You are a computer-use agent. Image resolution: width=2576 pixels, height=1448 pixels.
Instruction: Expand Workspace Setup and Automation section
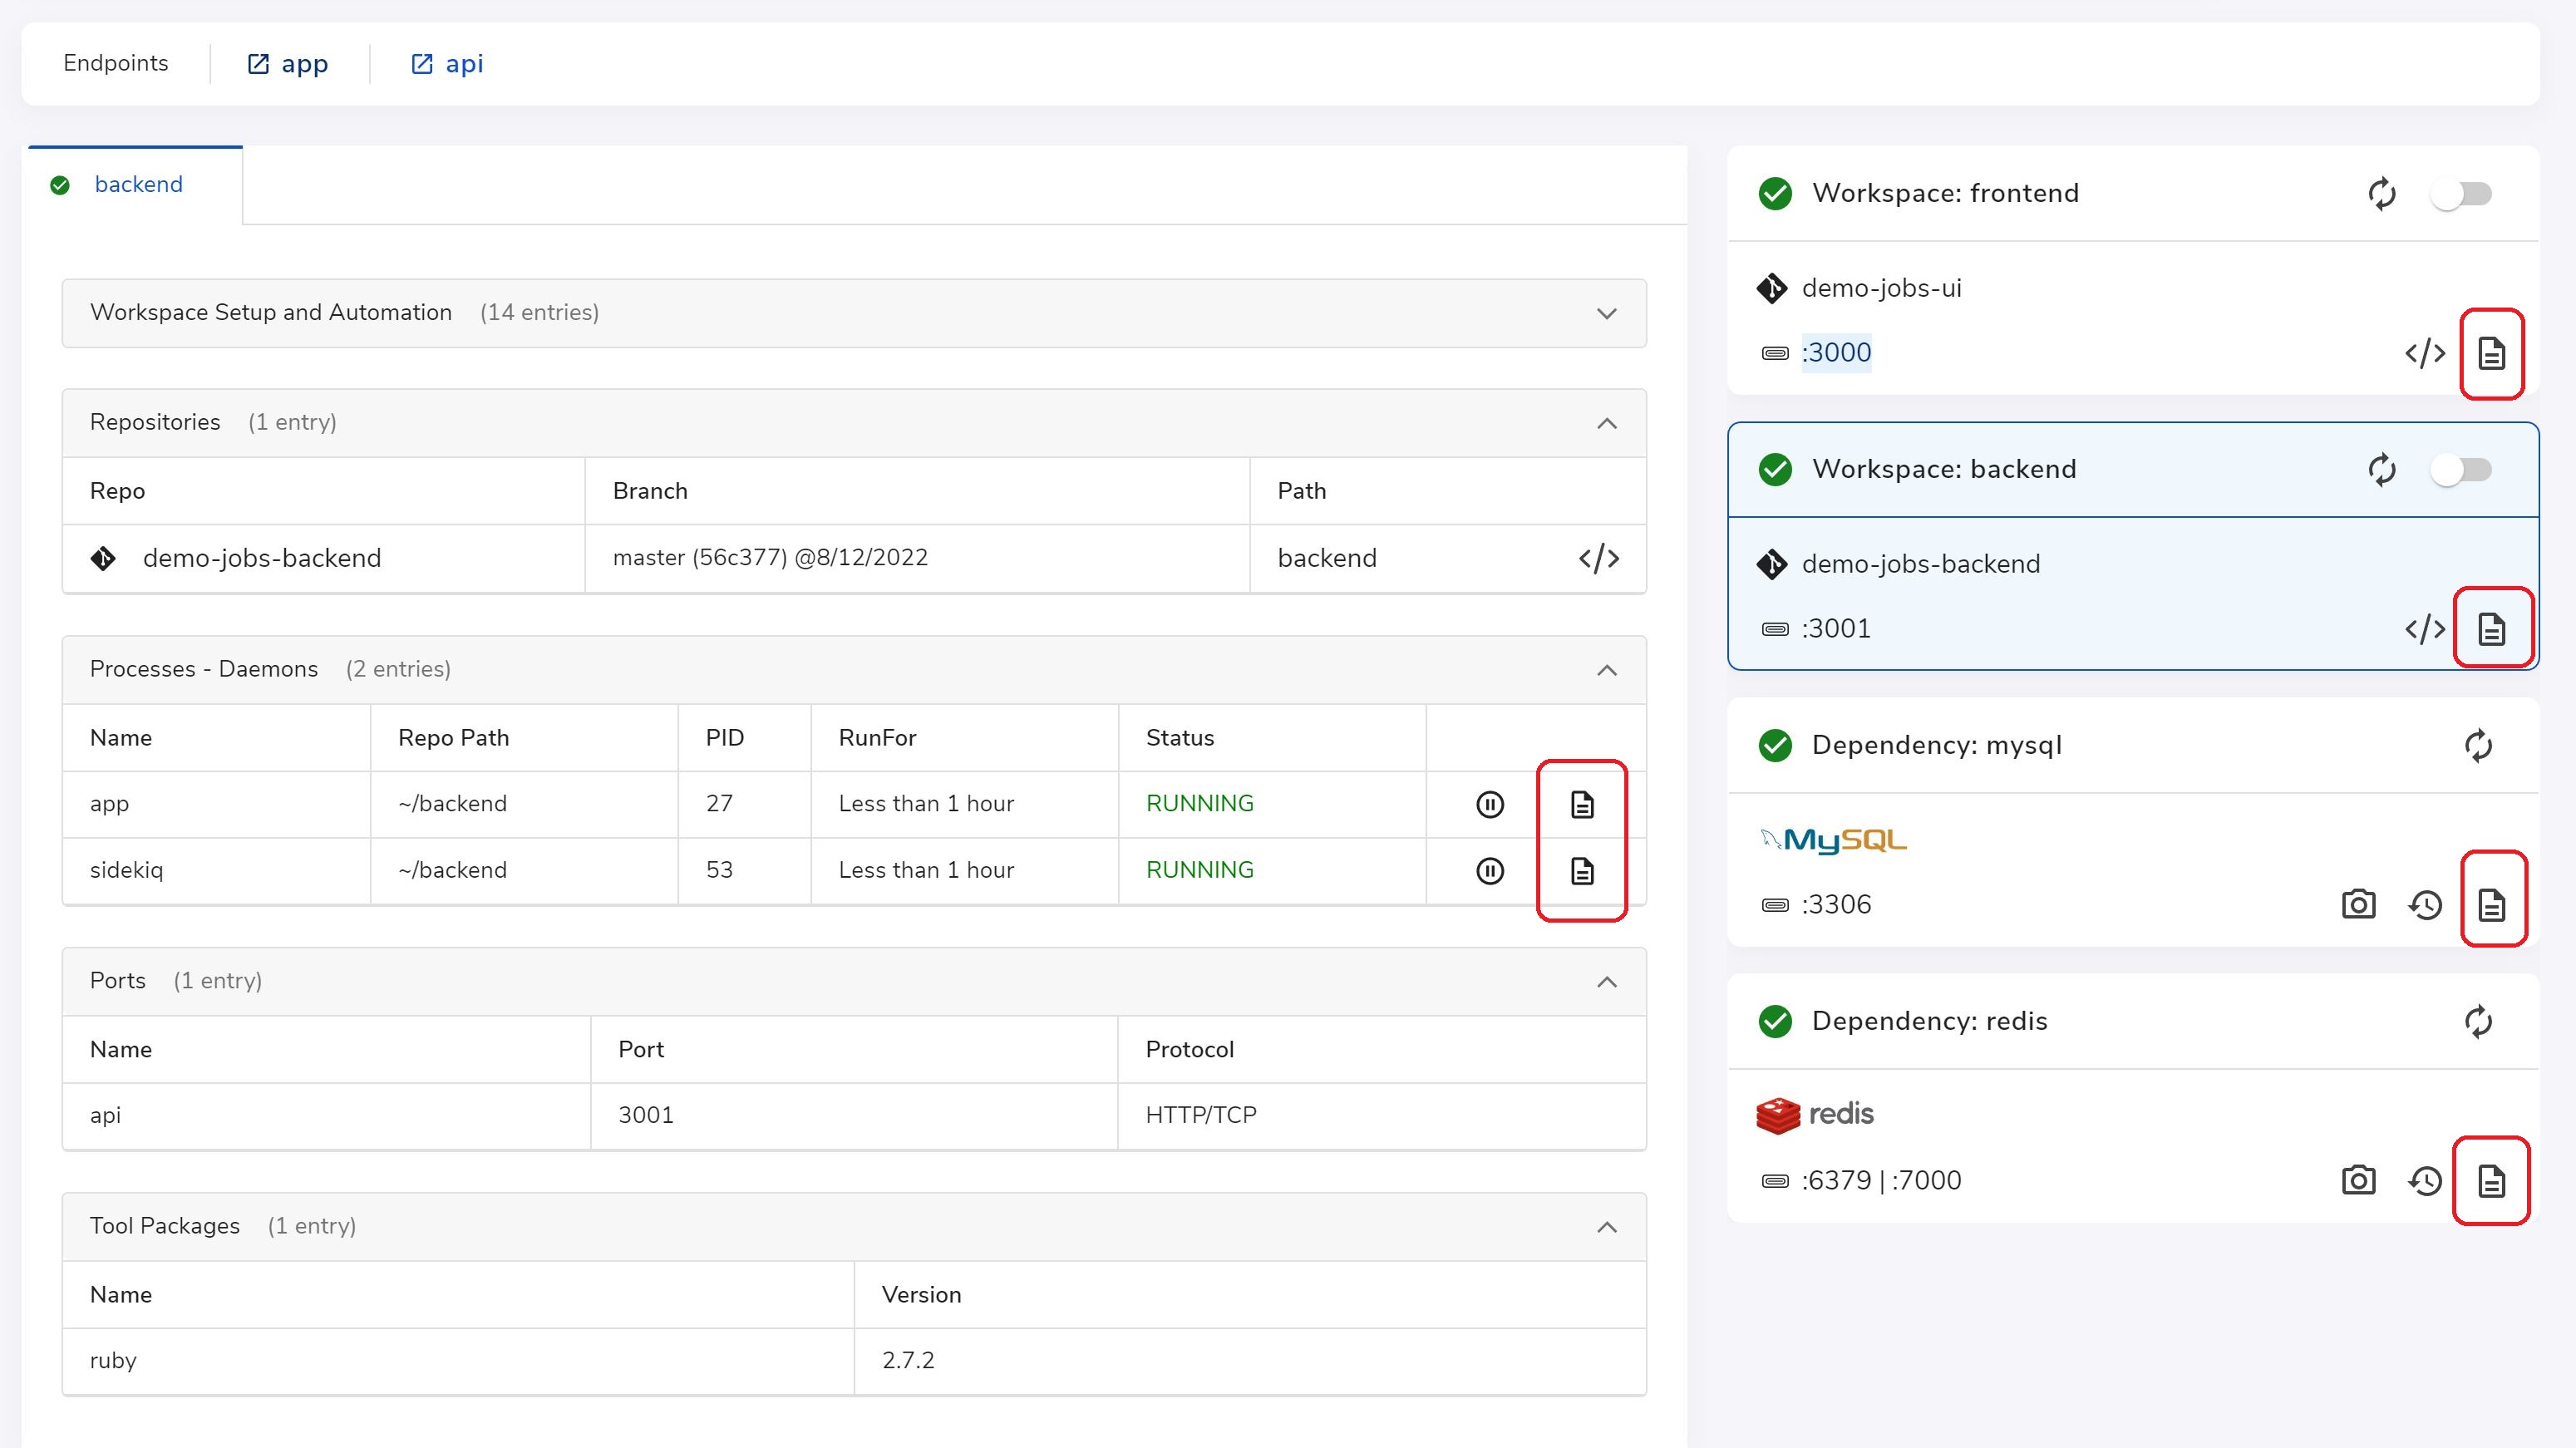[x=1606, y=314]
